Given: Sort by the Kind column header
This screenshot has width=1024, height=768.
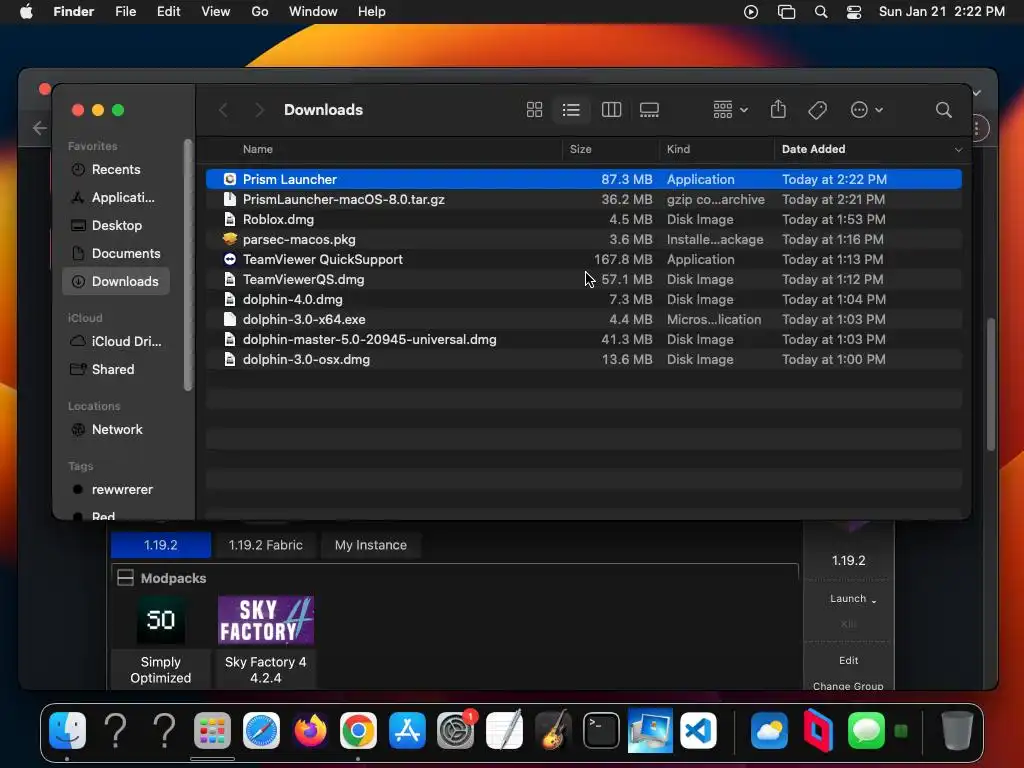Looking at the screenshot, I should (x=678, y=150).
